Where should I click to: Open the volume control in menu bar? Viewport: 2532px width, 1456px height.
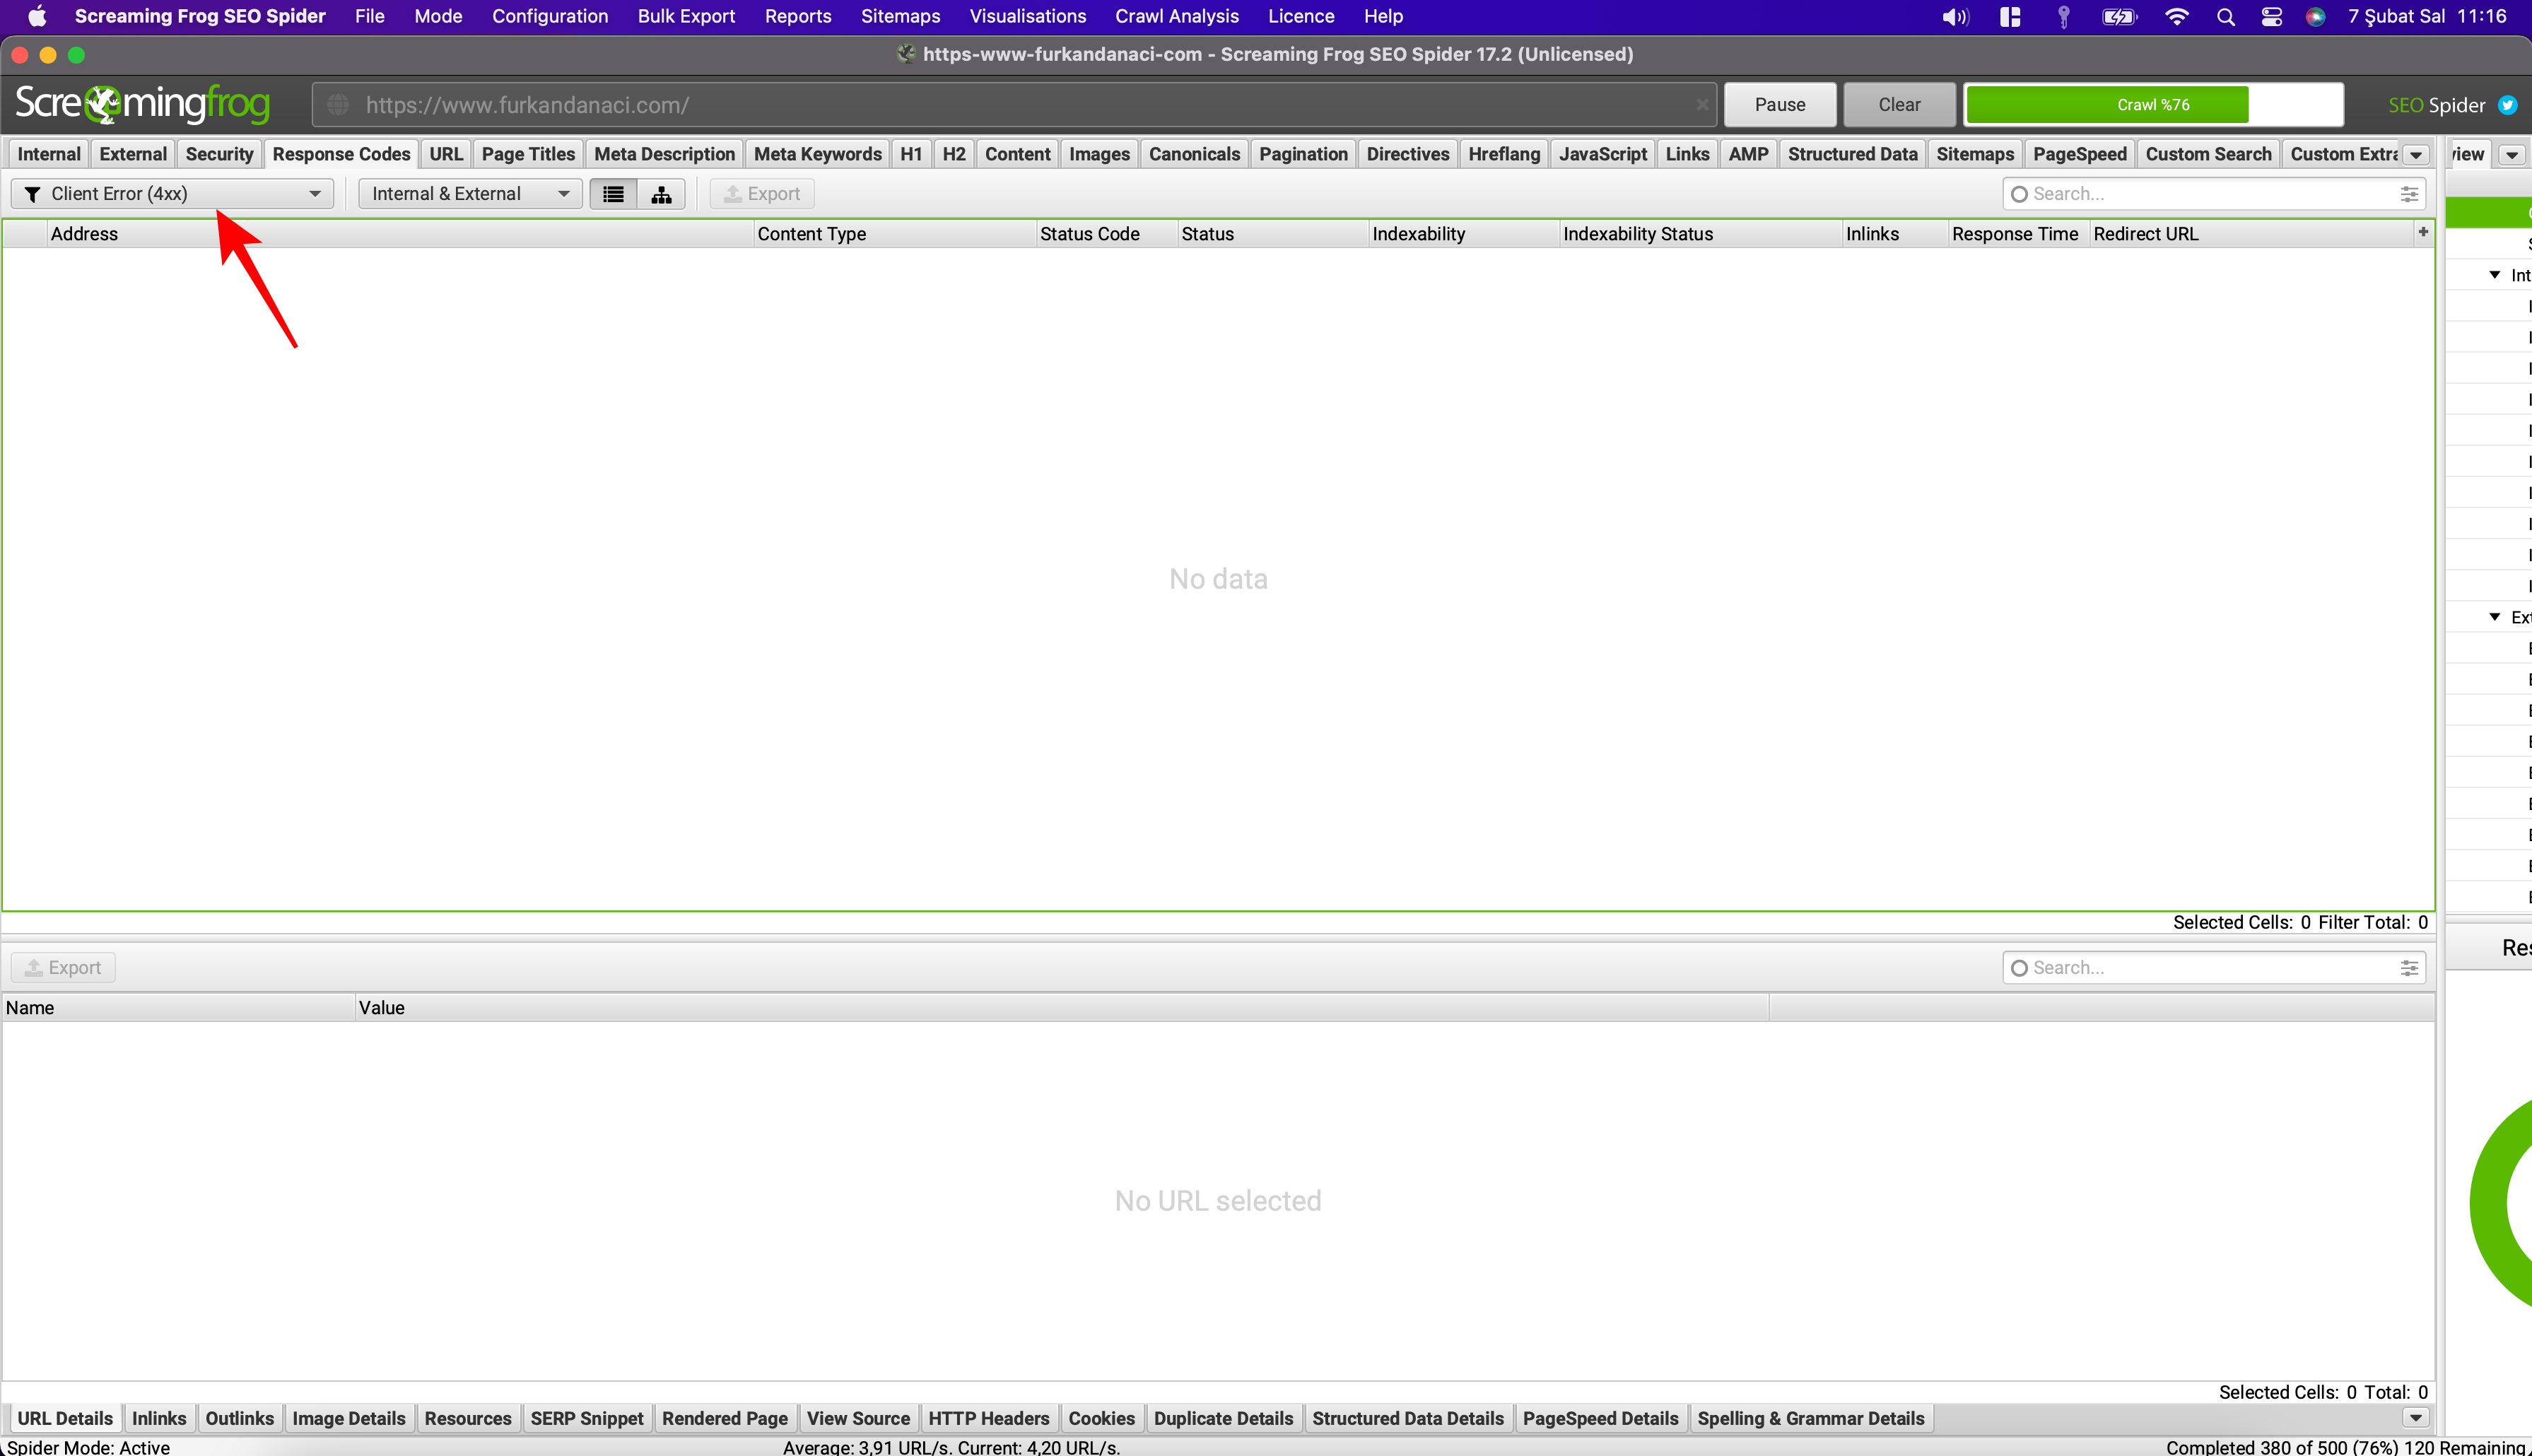click(x=1954, y=16)
